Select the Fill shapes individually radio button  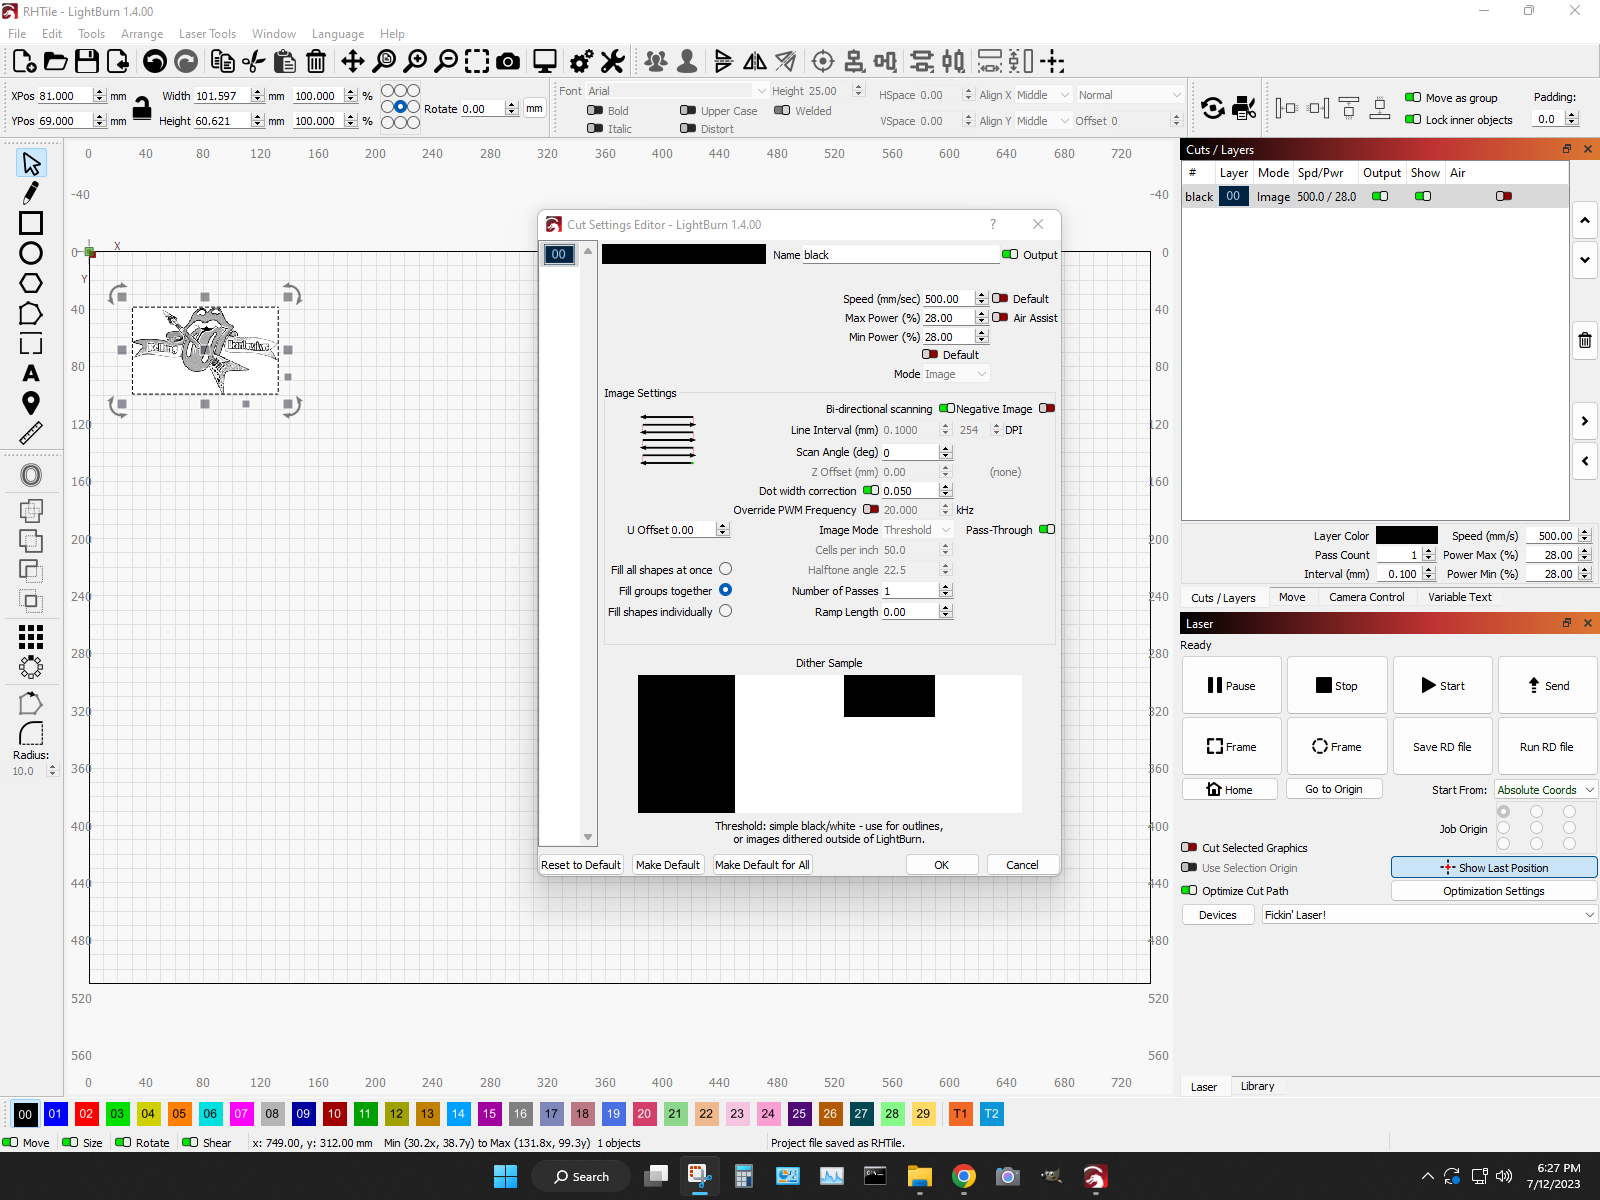coord(725,611)
